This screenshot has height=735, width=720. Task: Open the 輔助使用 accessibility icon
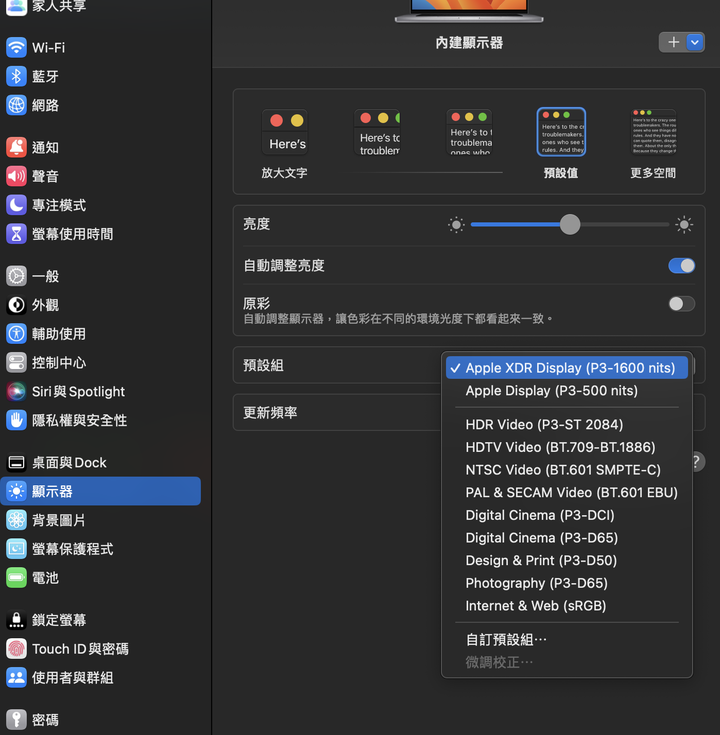click(16, 334)
